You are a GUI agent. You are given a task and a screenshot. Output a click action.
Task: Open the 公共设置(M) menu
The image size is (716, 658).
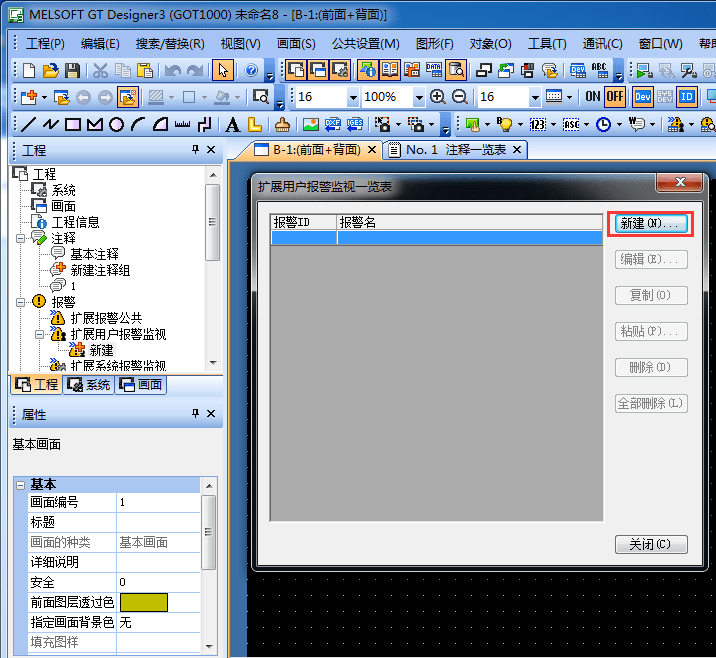click(x=365, y=44)
